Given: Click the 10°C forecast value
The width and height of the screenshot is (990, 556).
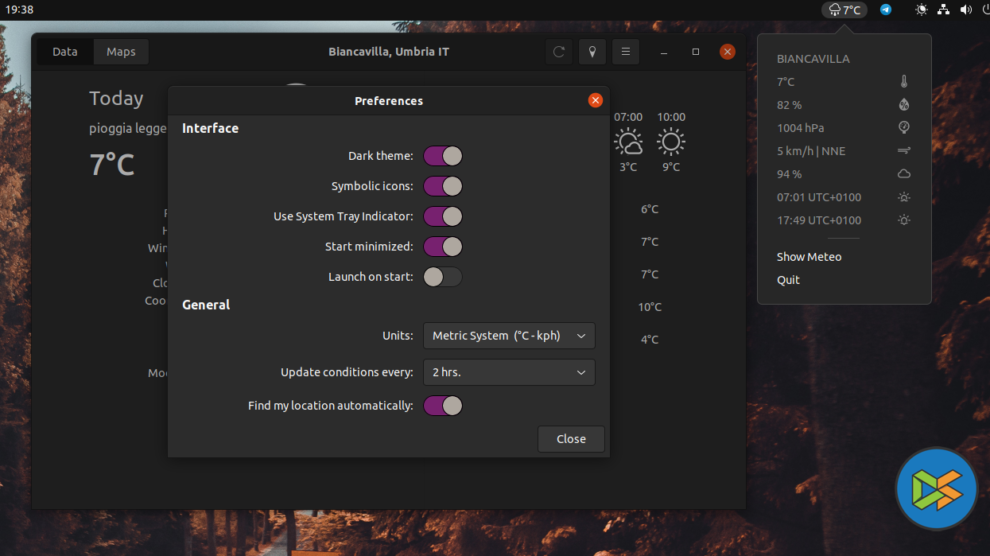Looking at the screenshot, I should pos(650,307).
